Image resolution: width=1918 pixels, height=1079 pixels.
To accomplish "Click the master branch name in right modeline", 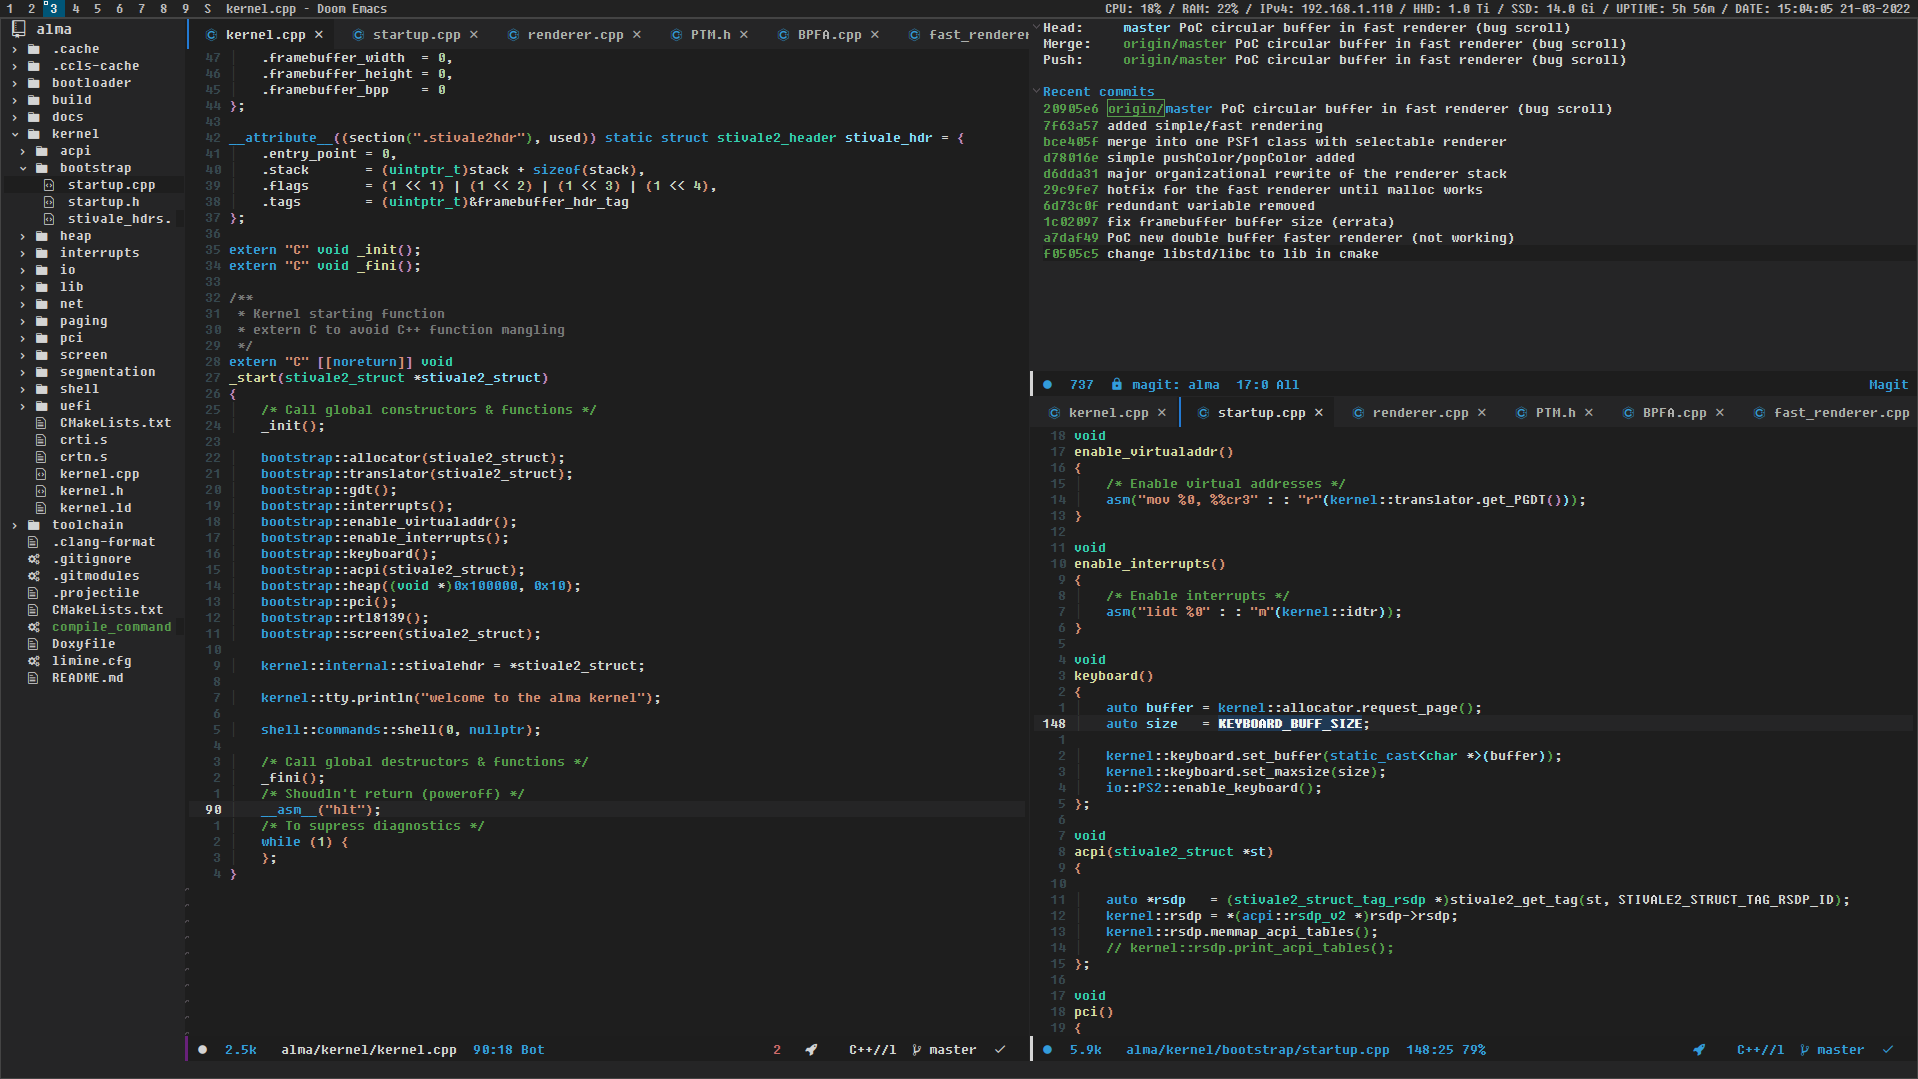I will click(1840, 1050).
